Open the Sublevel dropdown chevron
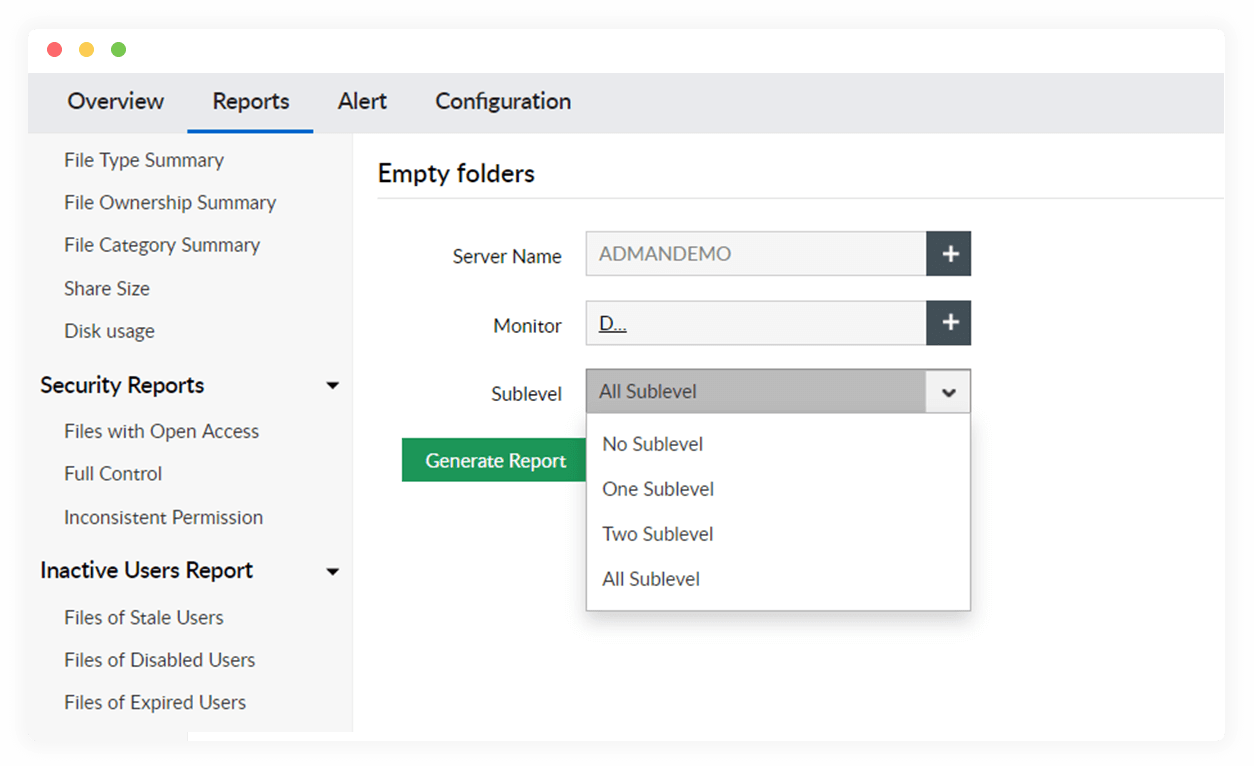 coord(947,391)
